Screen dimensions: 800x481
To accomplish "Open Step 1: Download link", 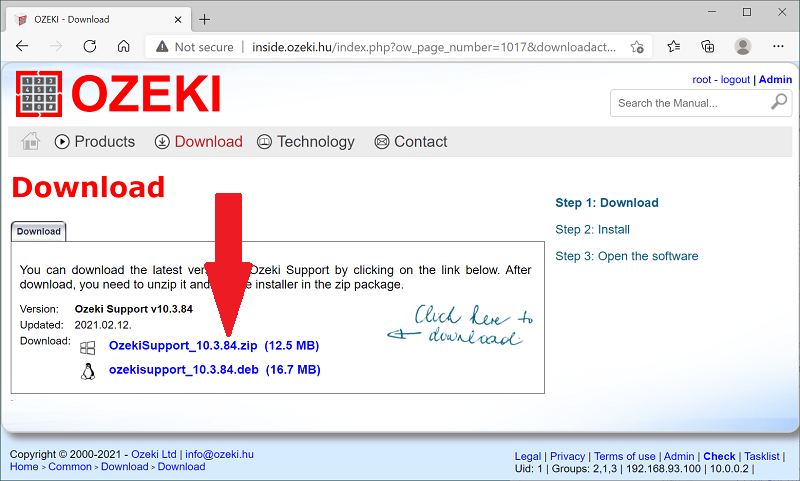I will pyautogui.click(x=607, y=202).
